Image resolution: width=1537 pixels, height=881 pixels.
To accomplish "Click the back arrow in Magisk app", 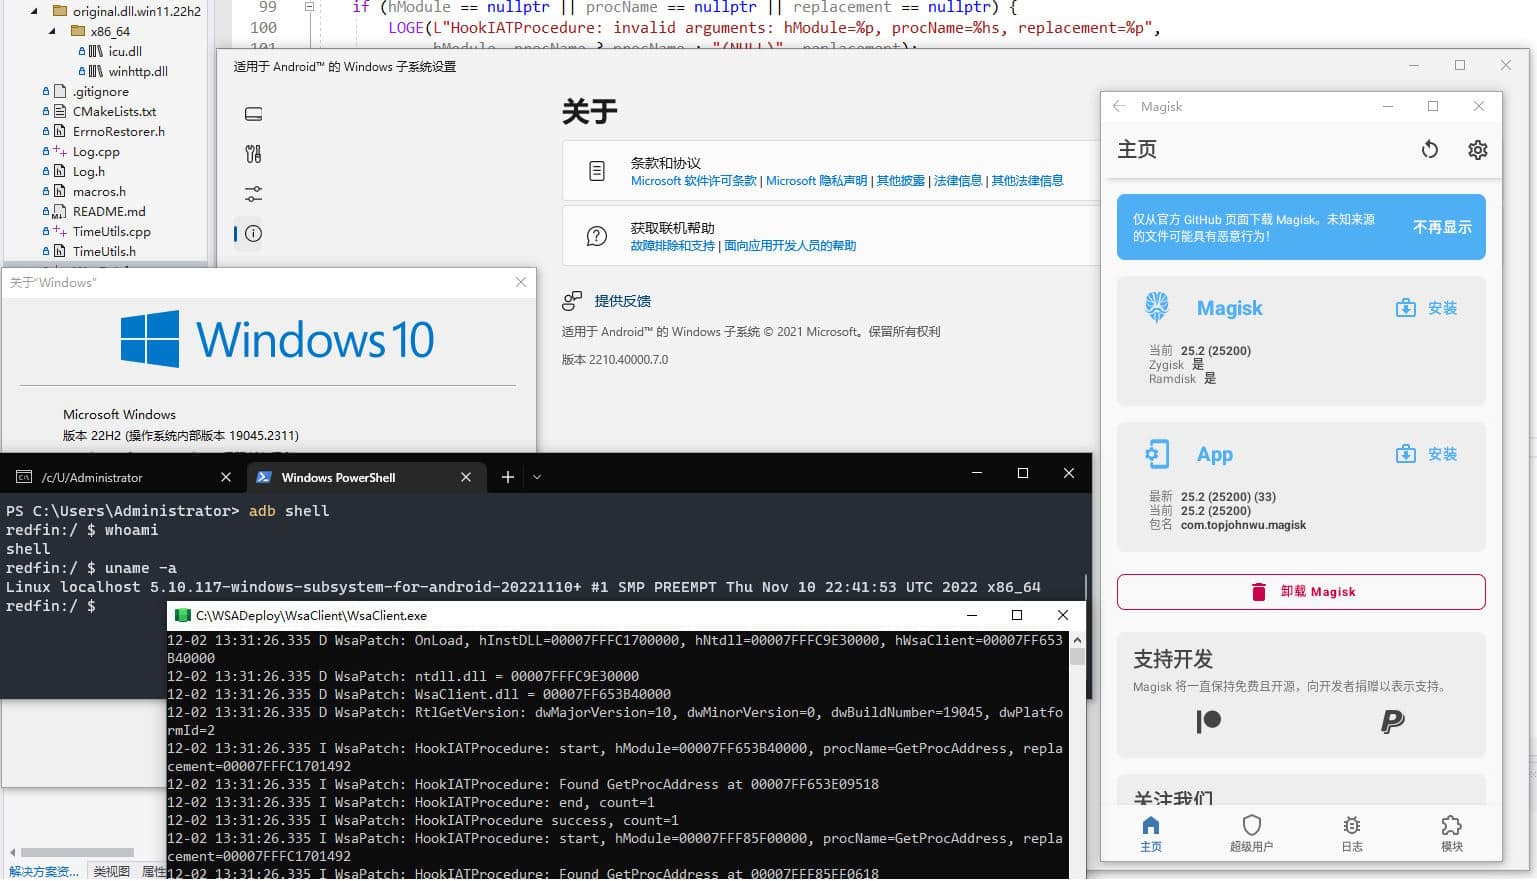I will pos(1119,106).
